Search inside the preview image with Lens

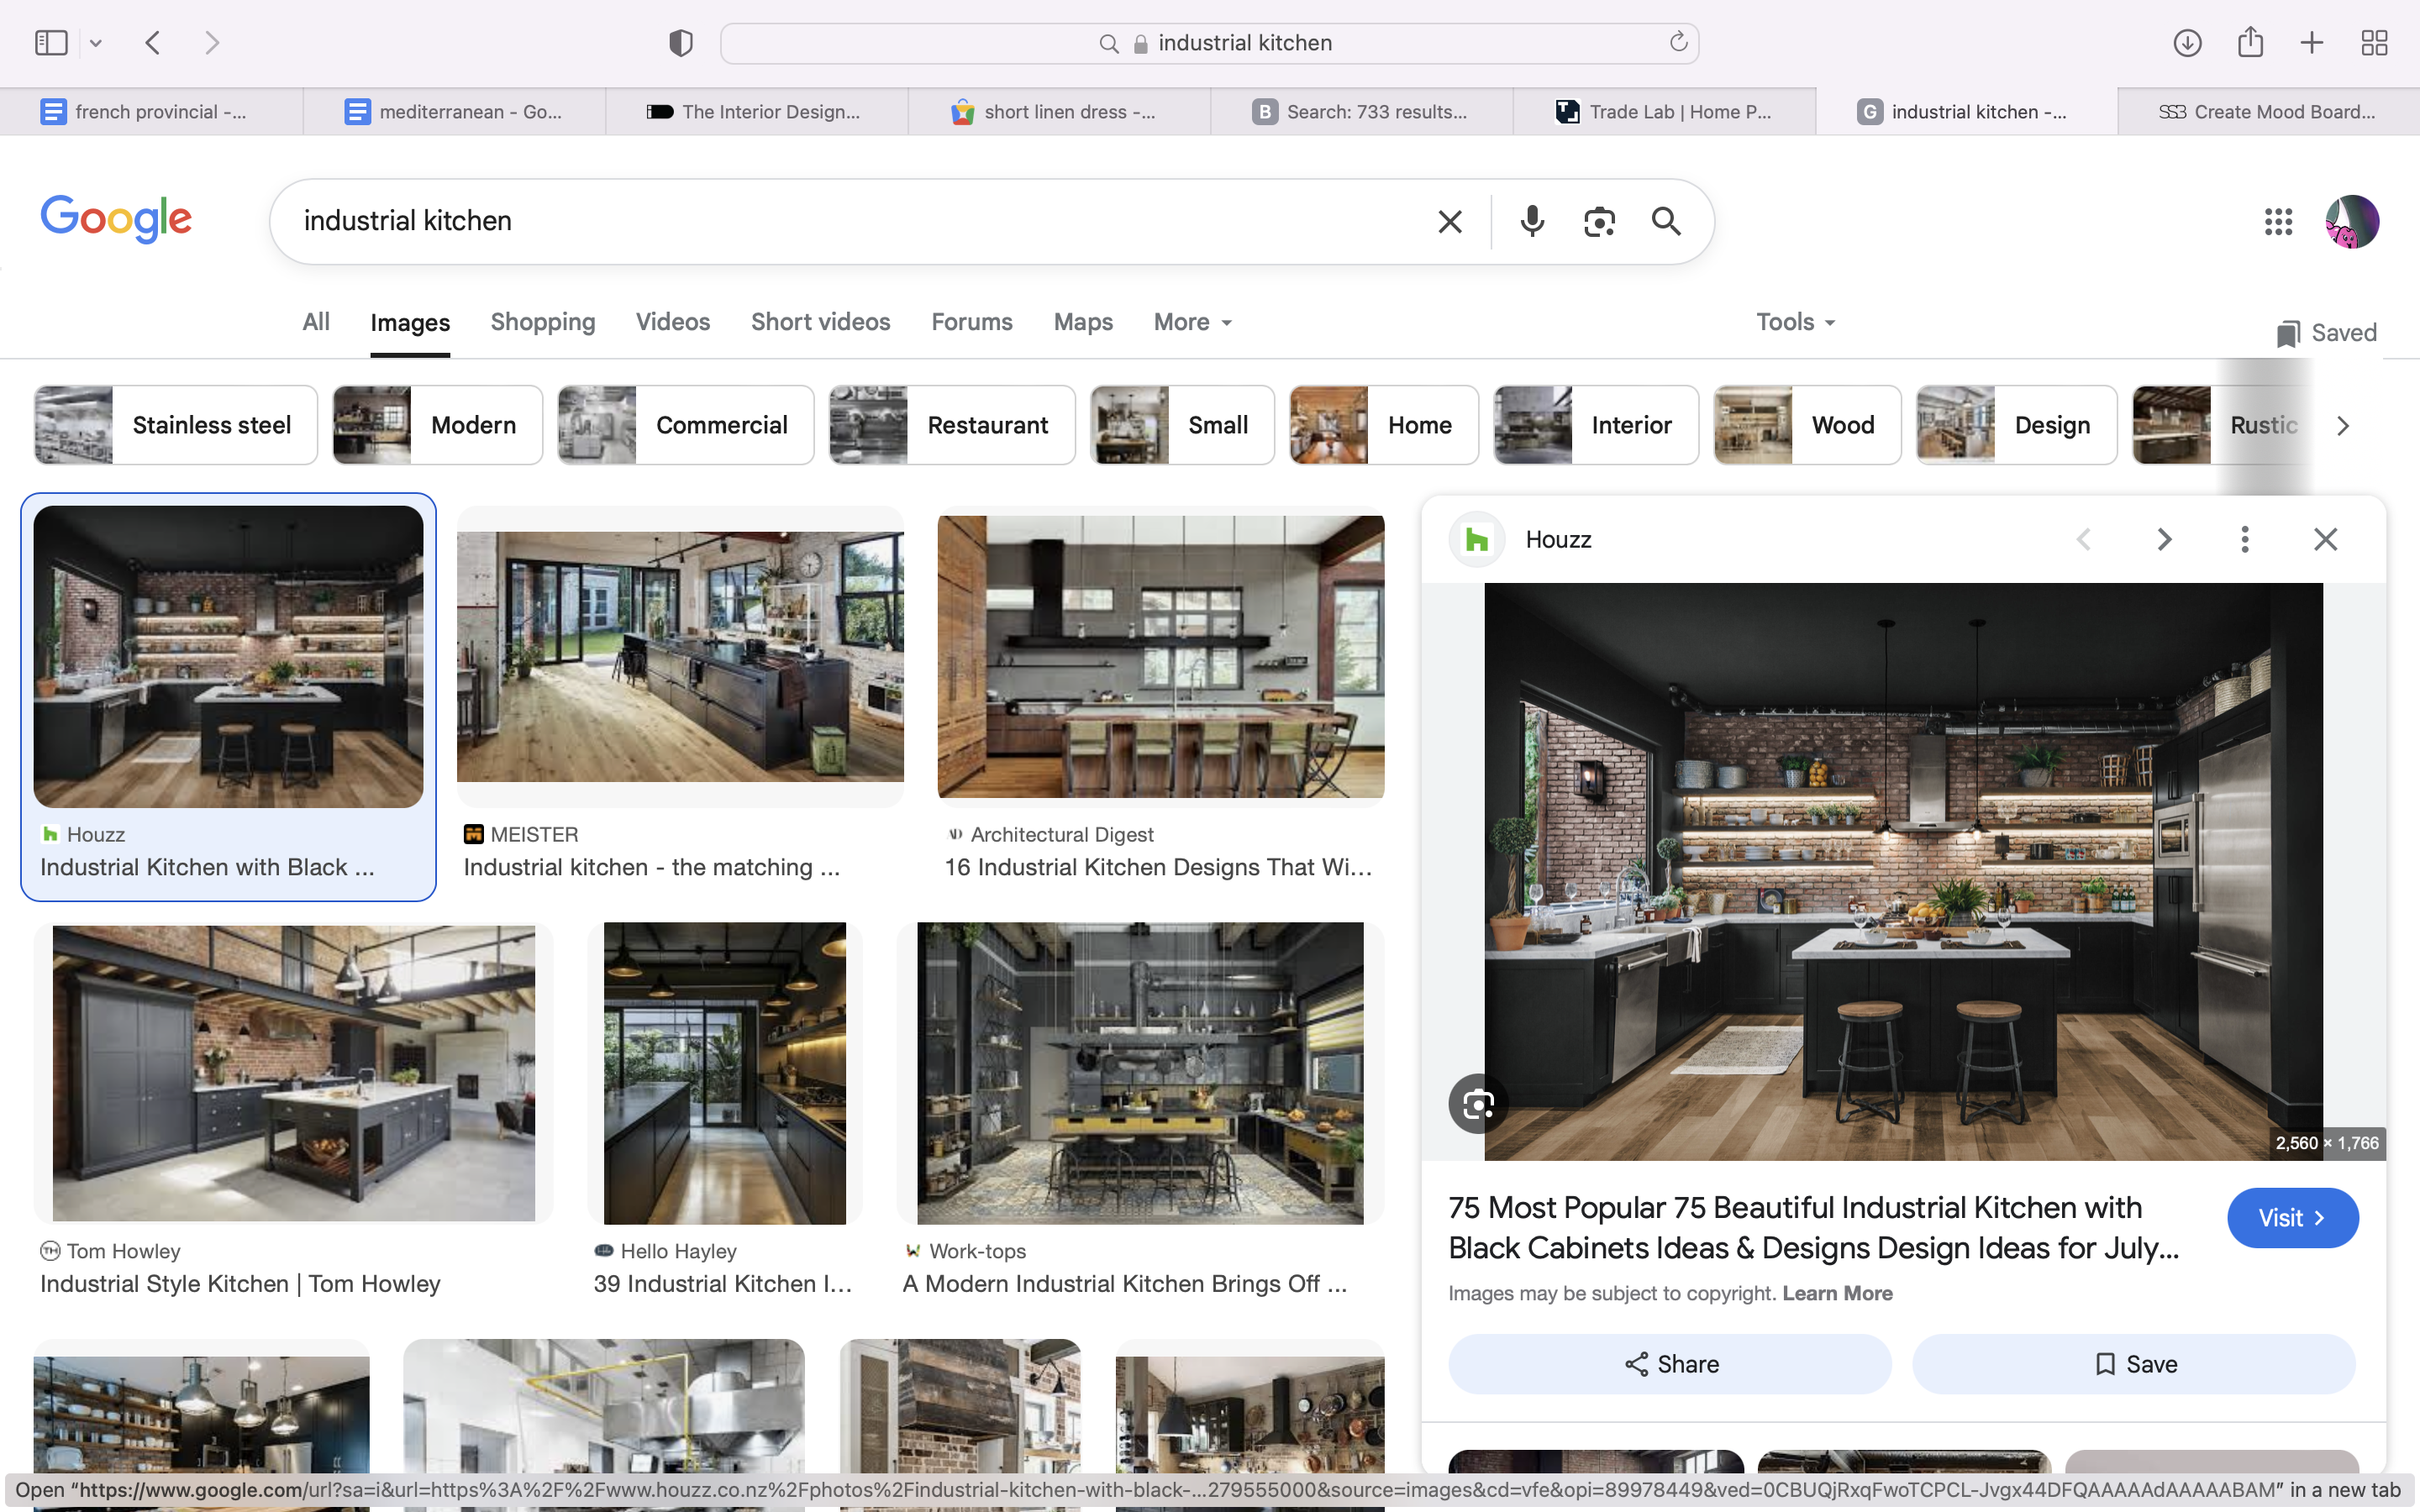point(1478,1104)
